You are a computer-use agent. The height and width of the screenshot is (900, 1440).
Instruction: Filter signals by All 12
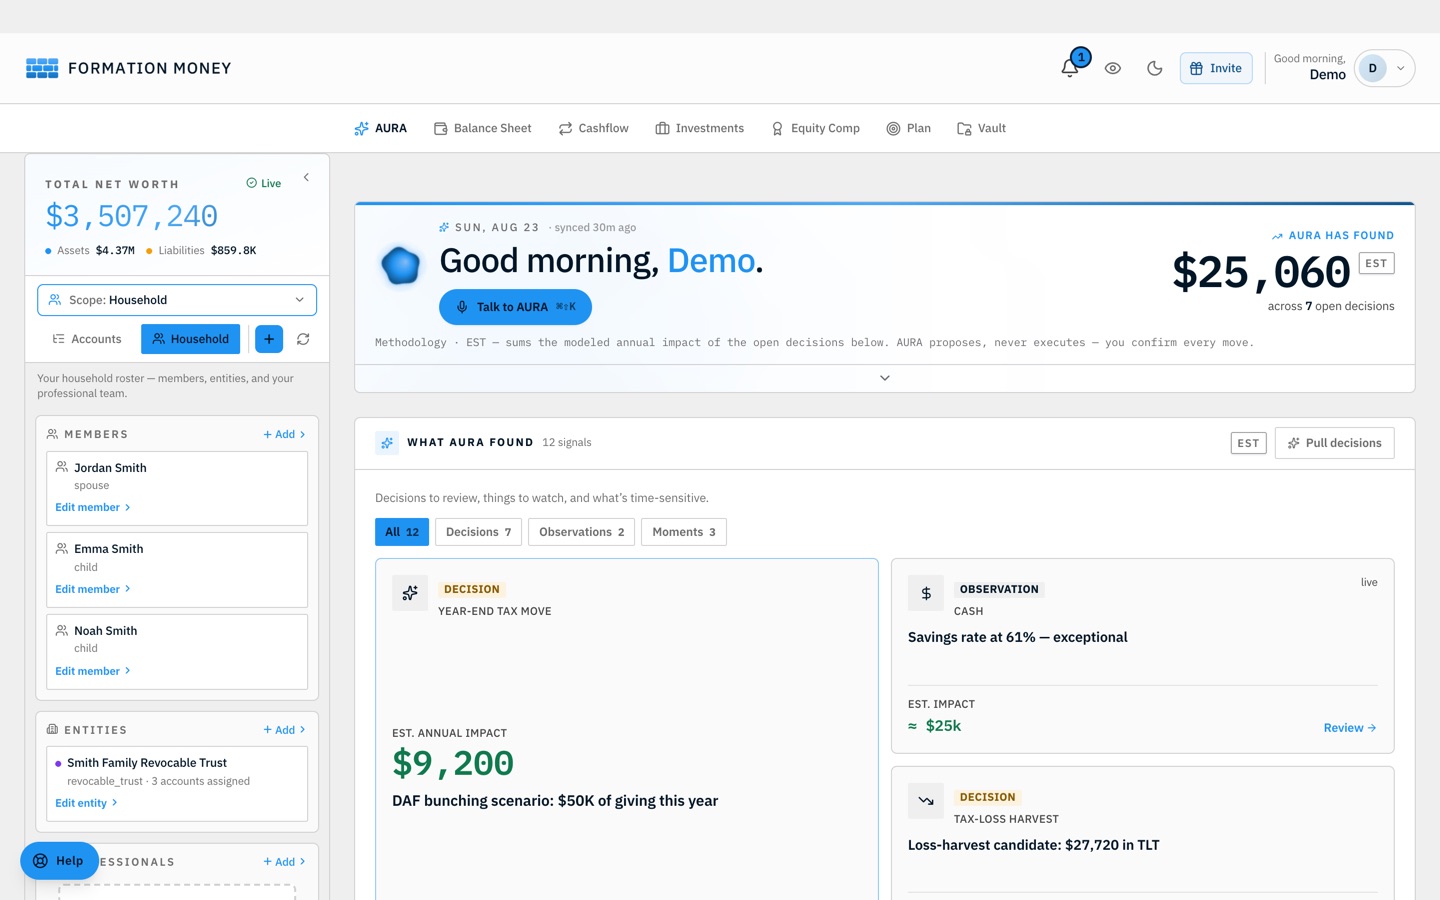402,532
